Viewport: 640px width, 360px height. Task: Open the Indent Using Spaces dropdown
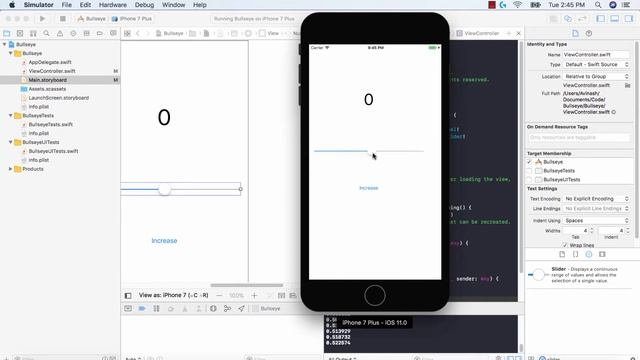(596, 220)
